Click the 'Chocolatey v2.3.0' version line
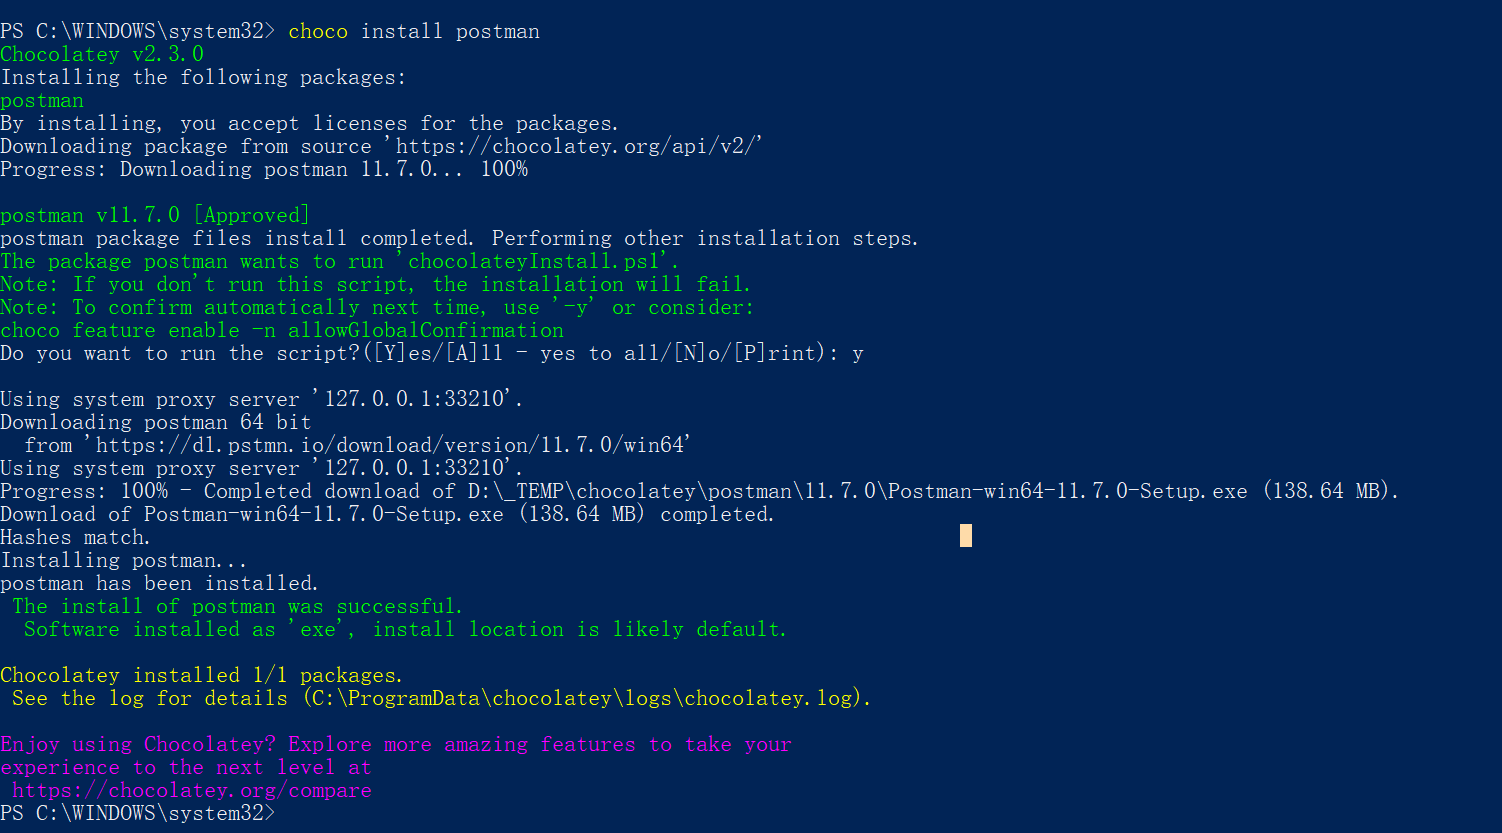Viewport: 1502px width, 833px height. 102,54
